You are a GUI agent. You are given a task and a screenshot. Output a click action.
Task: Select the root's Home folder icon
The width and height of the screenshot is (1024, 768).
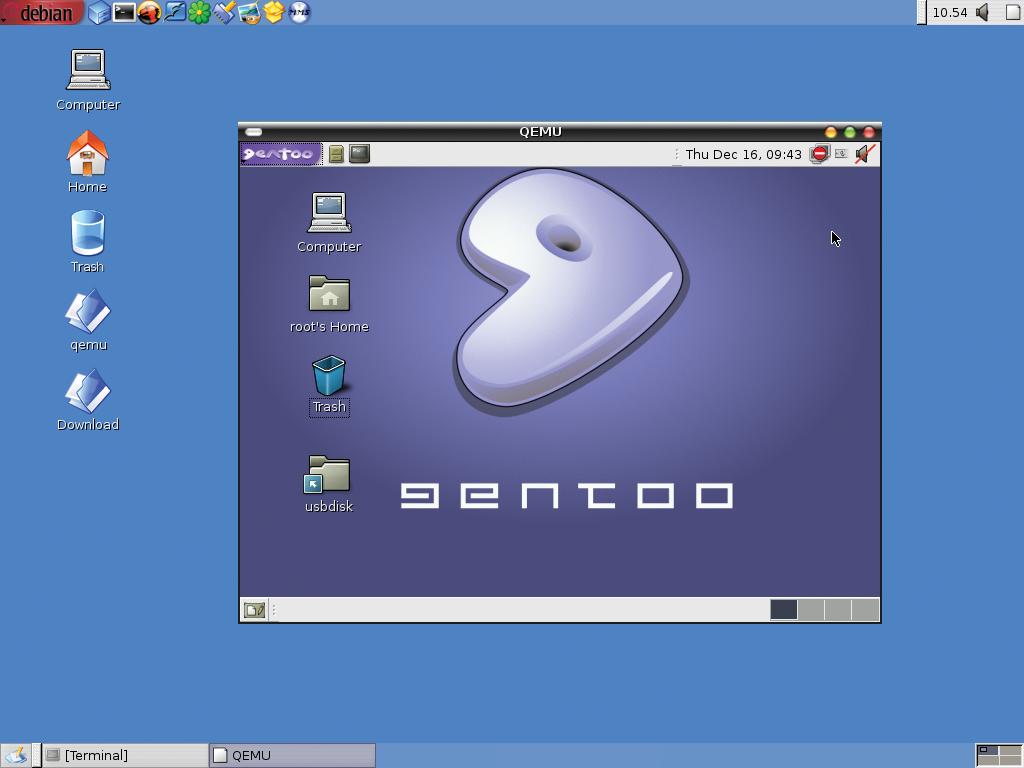pos(329,304)
